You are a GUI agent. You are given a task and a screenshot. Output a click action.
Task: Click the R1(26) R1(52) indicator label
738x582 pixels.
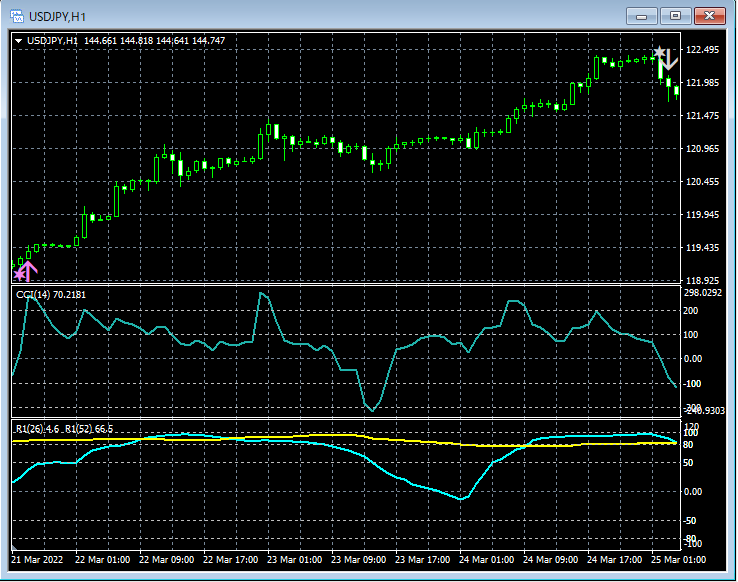pos(64,428)
